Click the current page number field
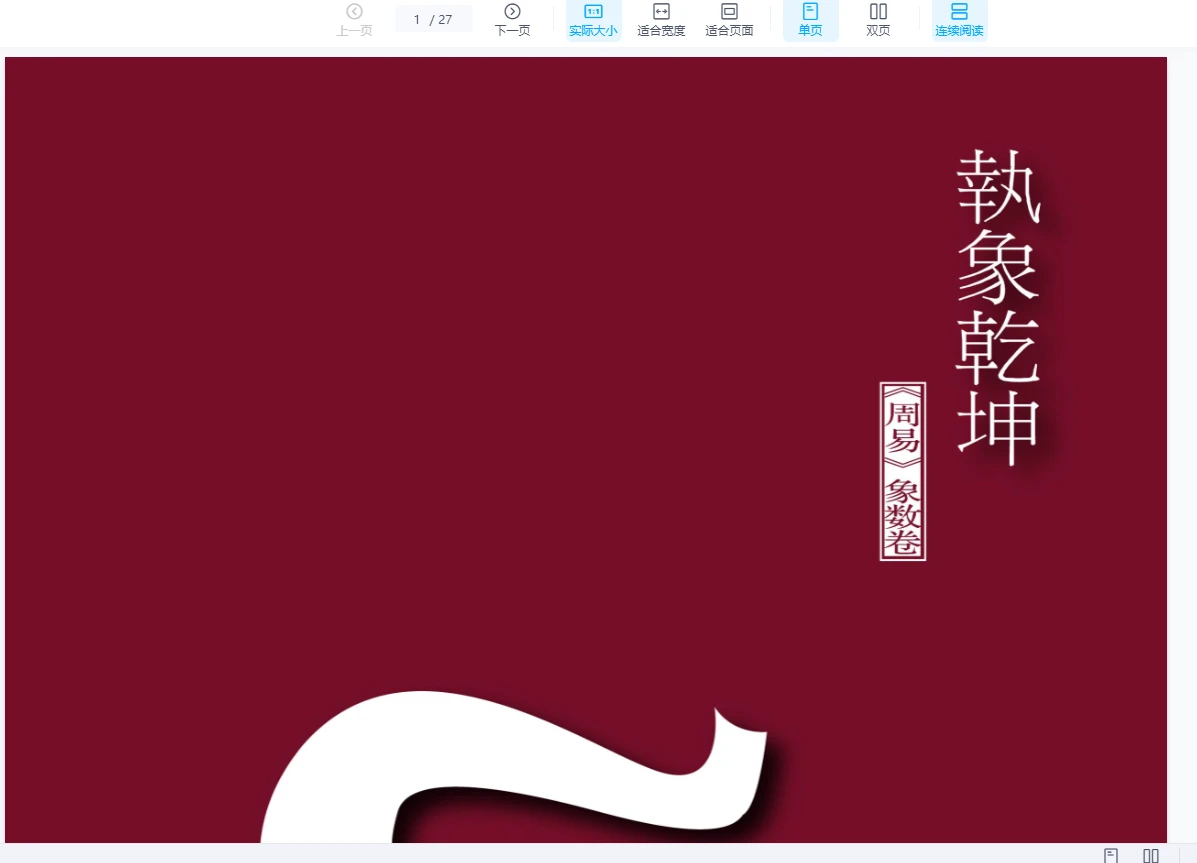The height and width of the screenshot is (863, 1197). (417, 19)
